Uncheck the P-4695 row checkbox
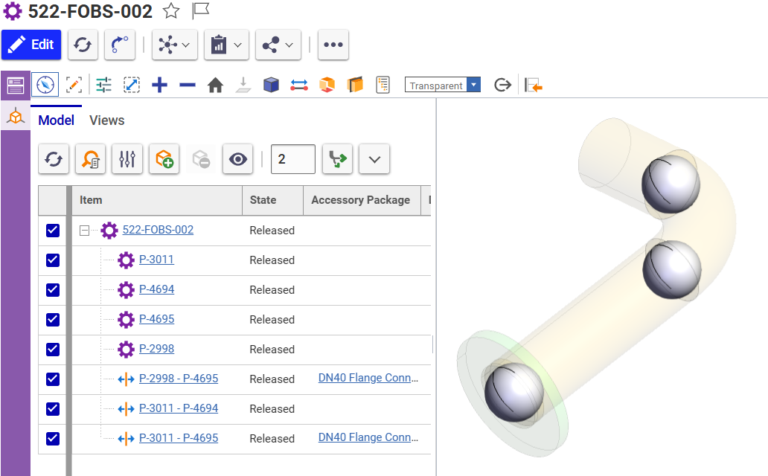 pos(53,320)
